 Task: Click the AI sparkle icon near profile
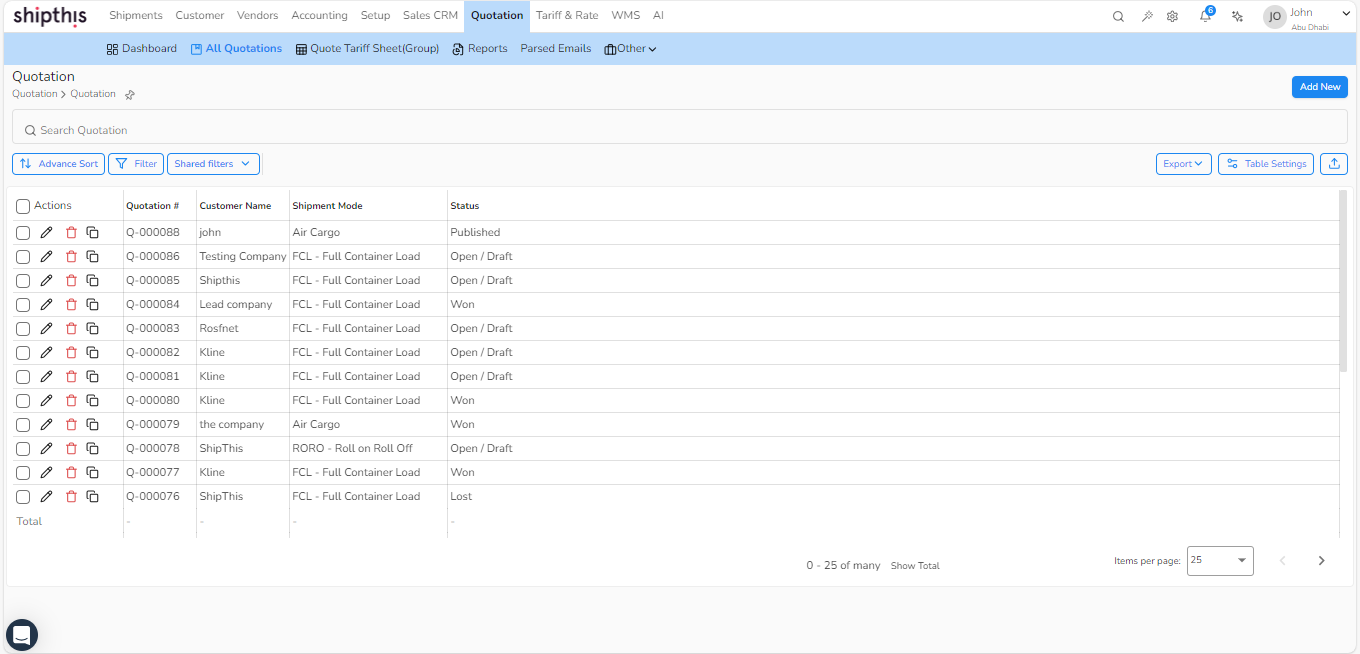pyautogui.click(x=1237, y=16)
